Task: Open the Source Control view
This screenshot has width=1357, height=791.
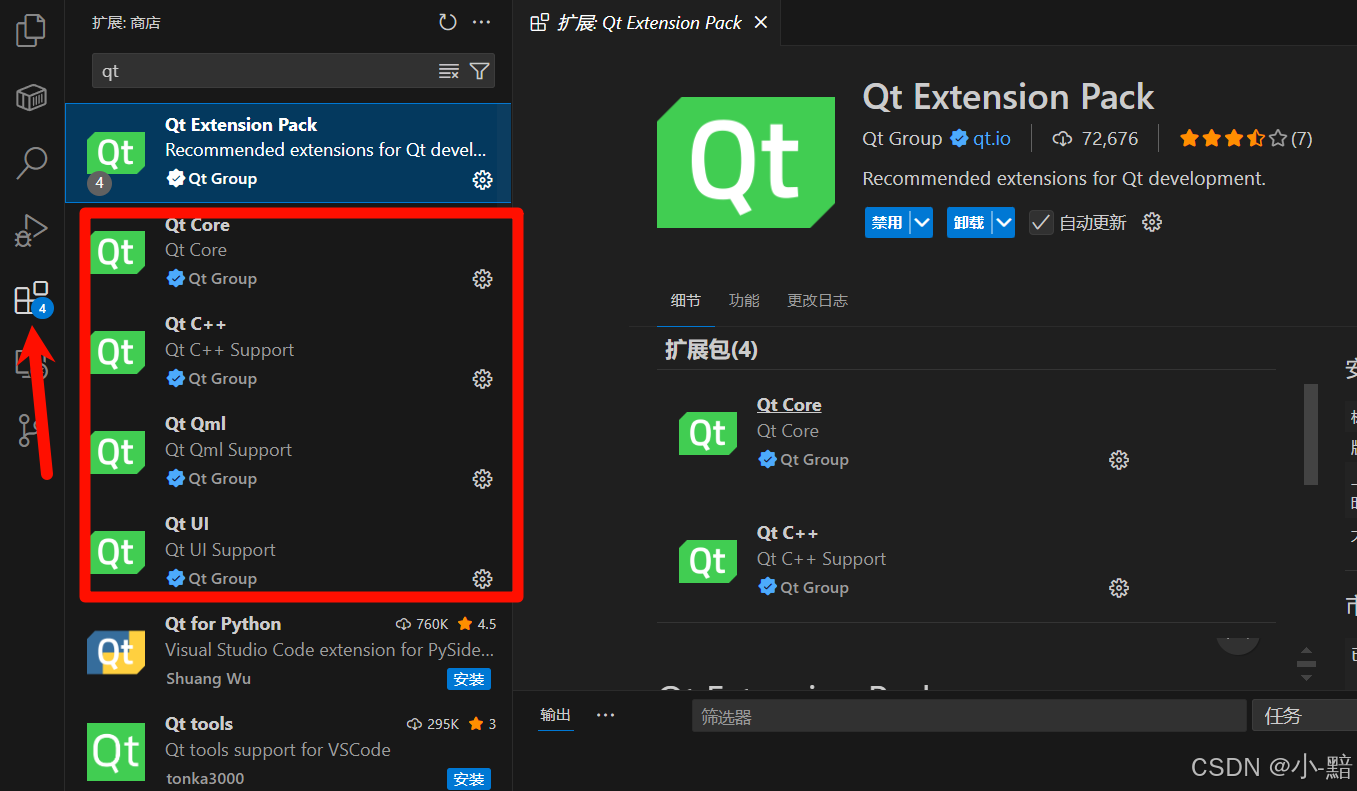Action: (31, 430)
